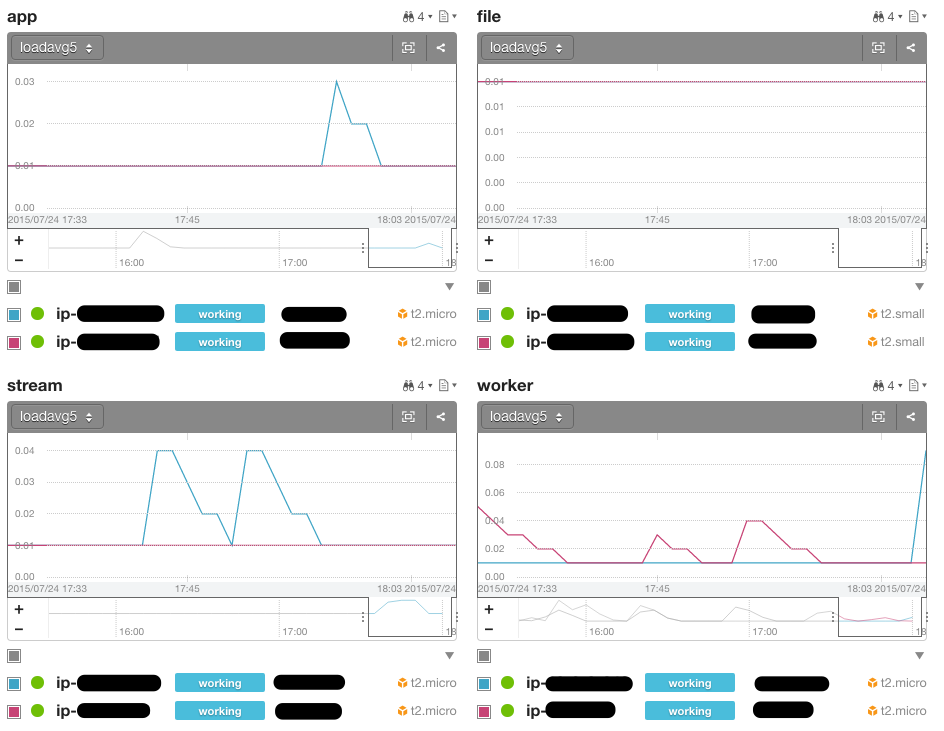This screenshot has height=731, width=944.
Task: Toggle blue series checkbox for first stream host
Action: coord(14,683)
